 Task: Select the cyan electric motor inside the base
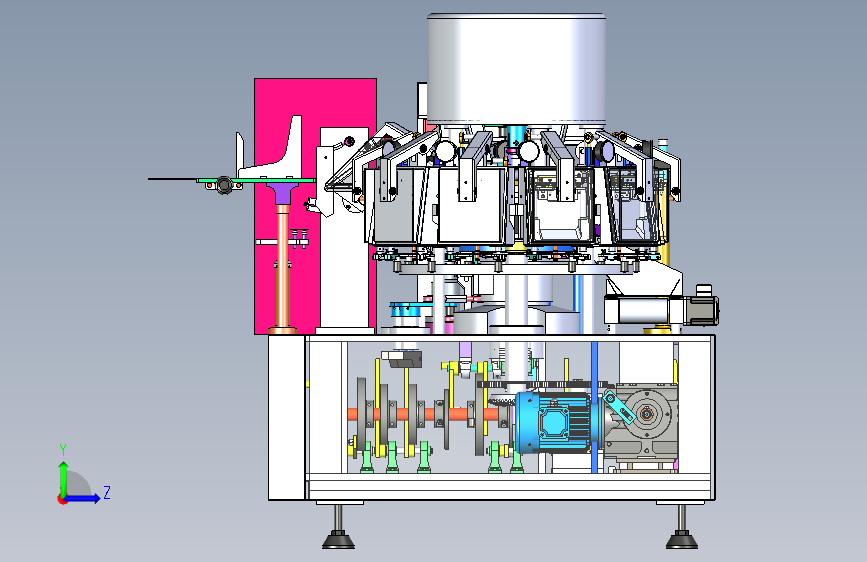[x=556, y=423]
